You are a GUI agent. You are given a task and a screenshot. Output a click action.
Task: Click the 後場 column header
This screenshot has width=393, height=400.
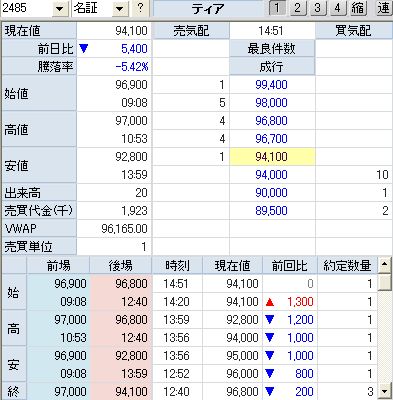[x=121, y=266]
